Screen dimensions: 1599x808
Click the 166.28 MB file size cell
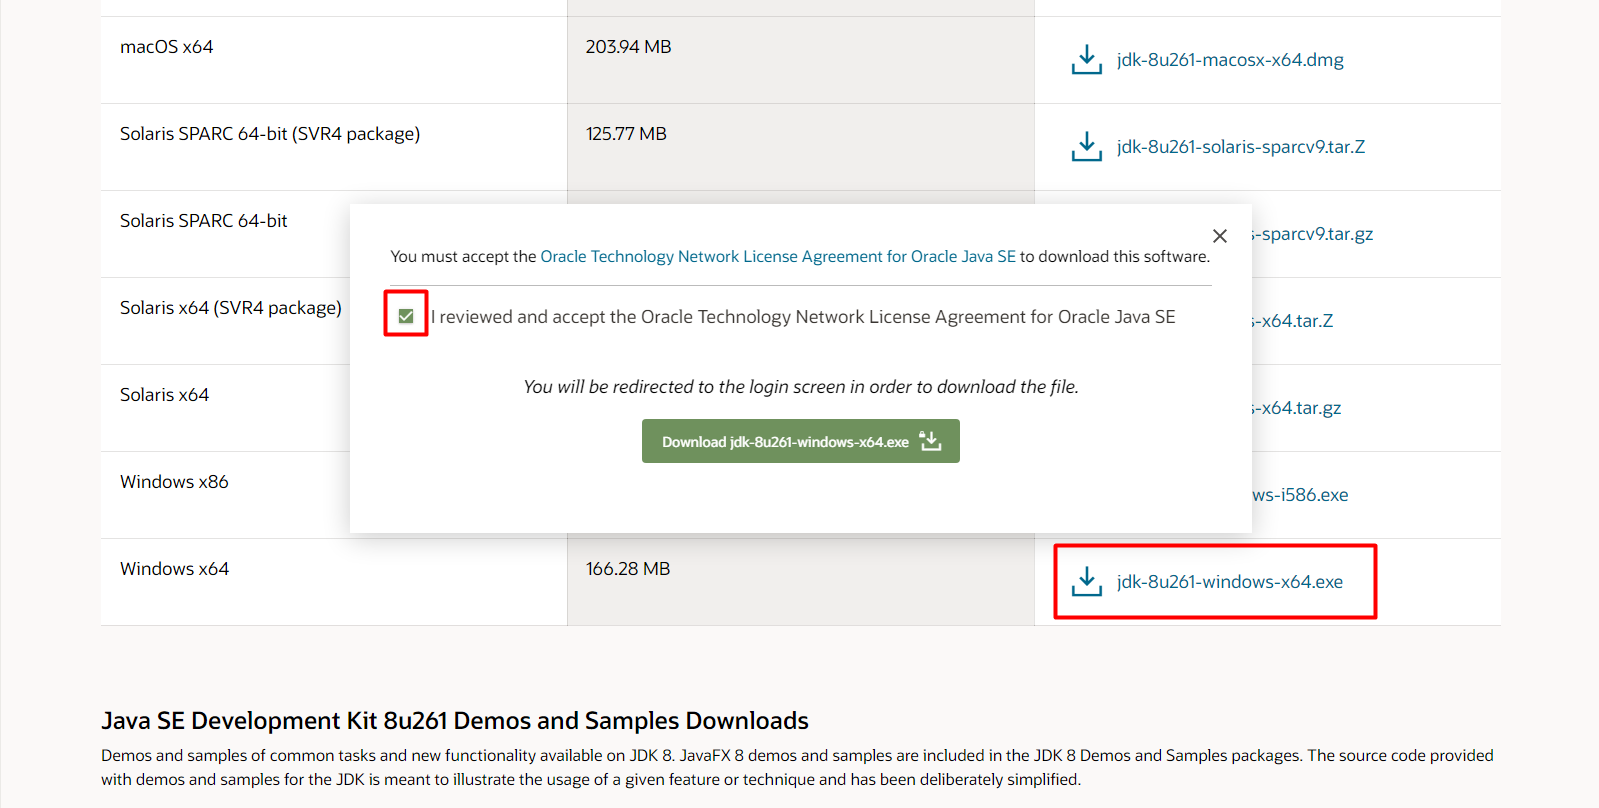(628, 569)
